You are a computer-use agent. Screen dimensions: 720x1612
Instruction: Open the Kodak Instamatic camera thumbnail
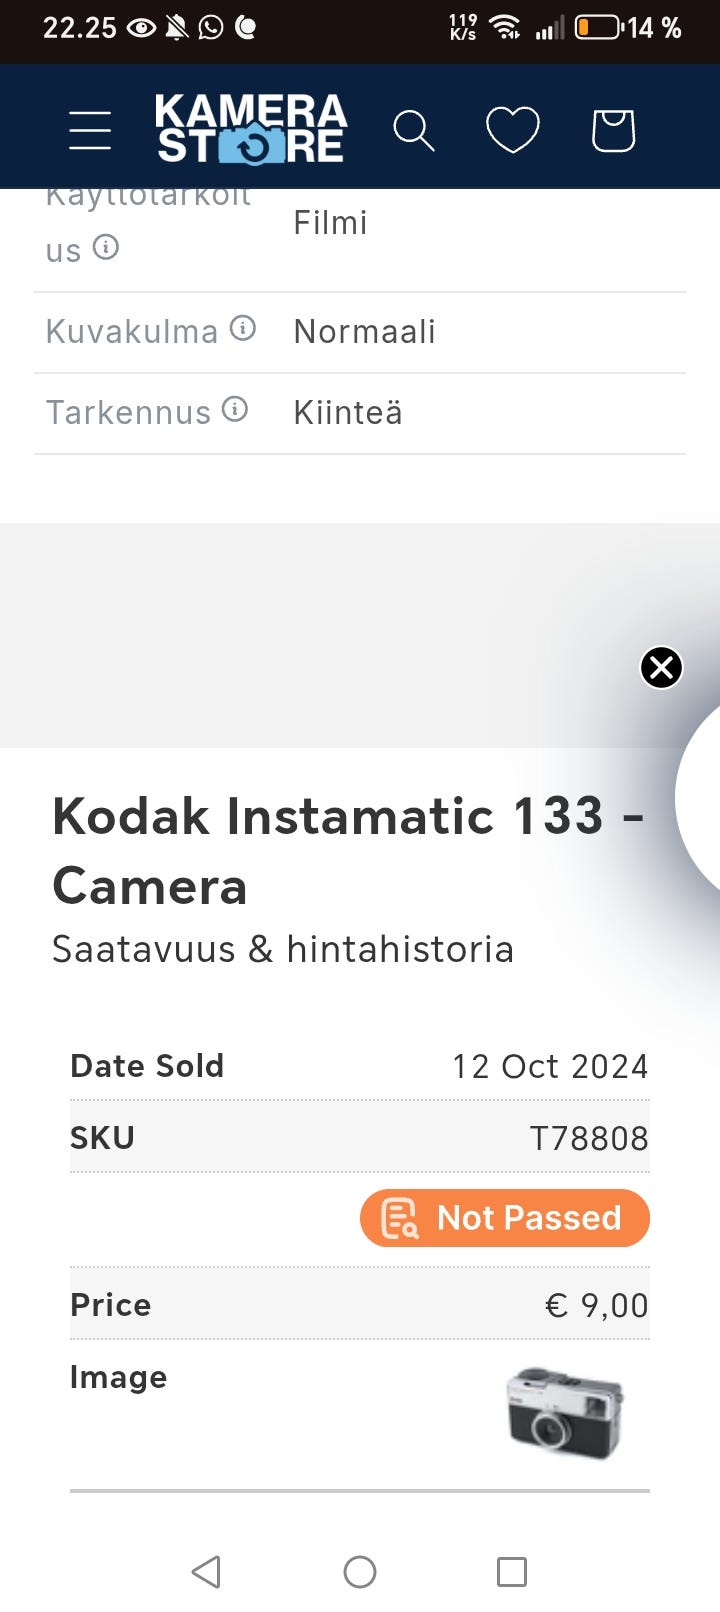click(x=564, y=1412)
